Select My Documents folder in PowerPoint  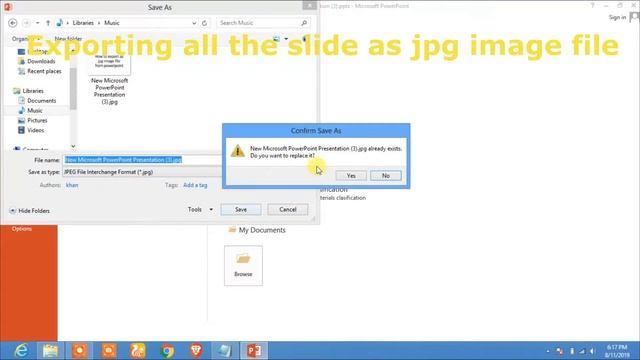point(257,230)
